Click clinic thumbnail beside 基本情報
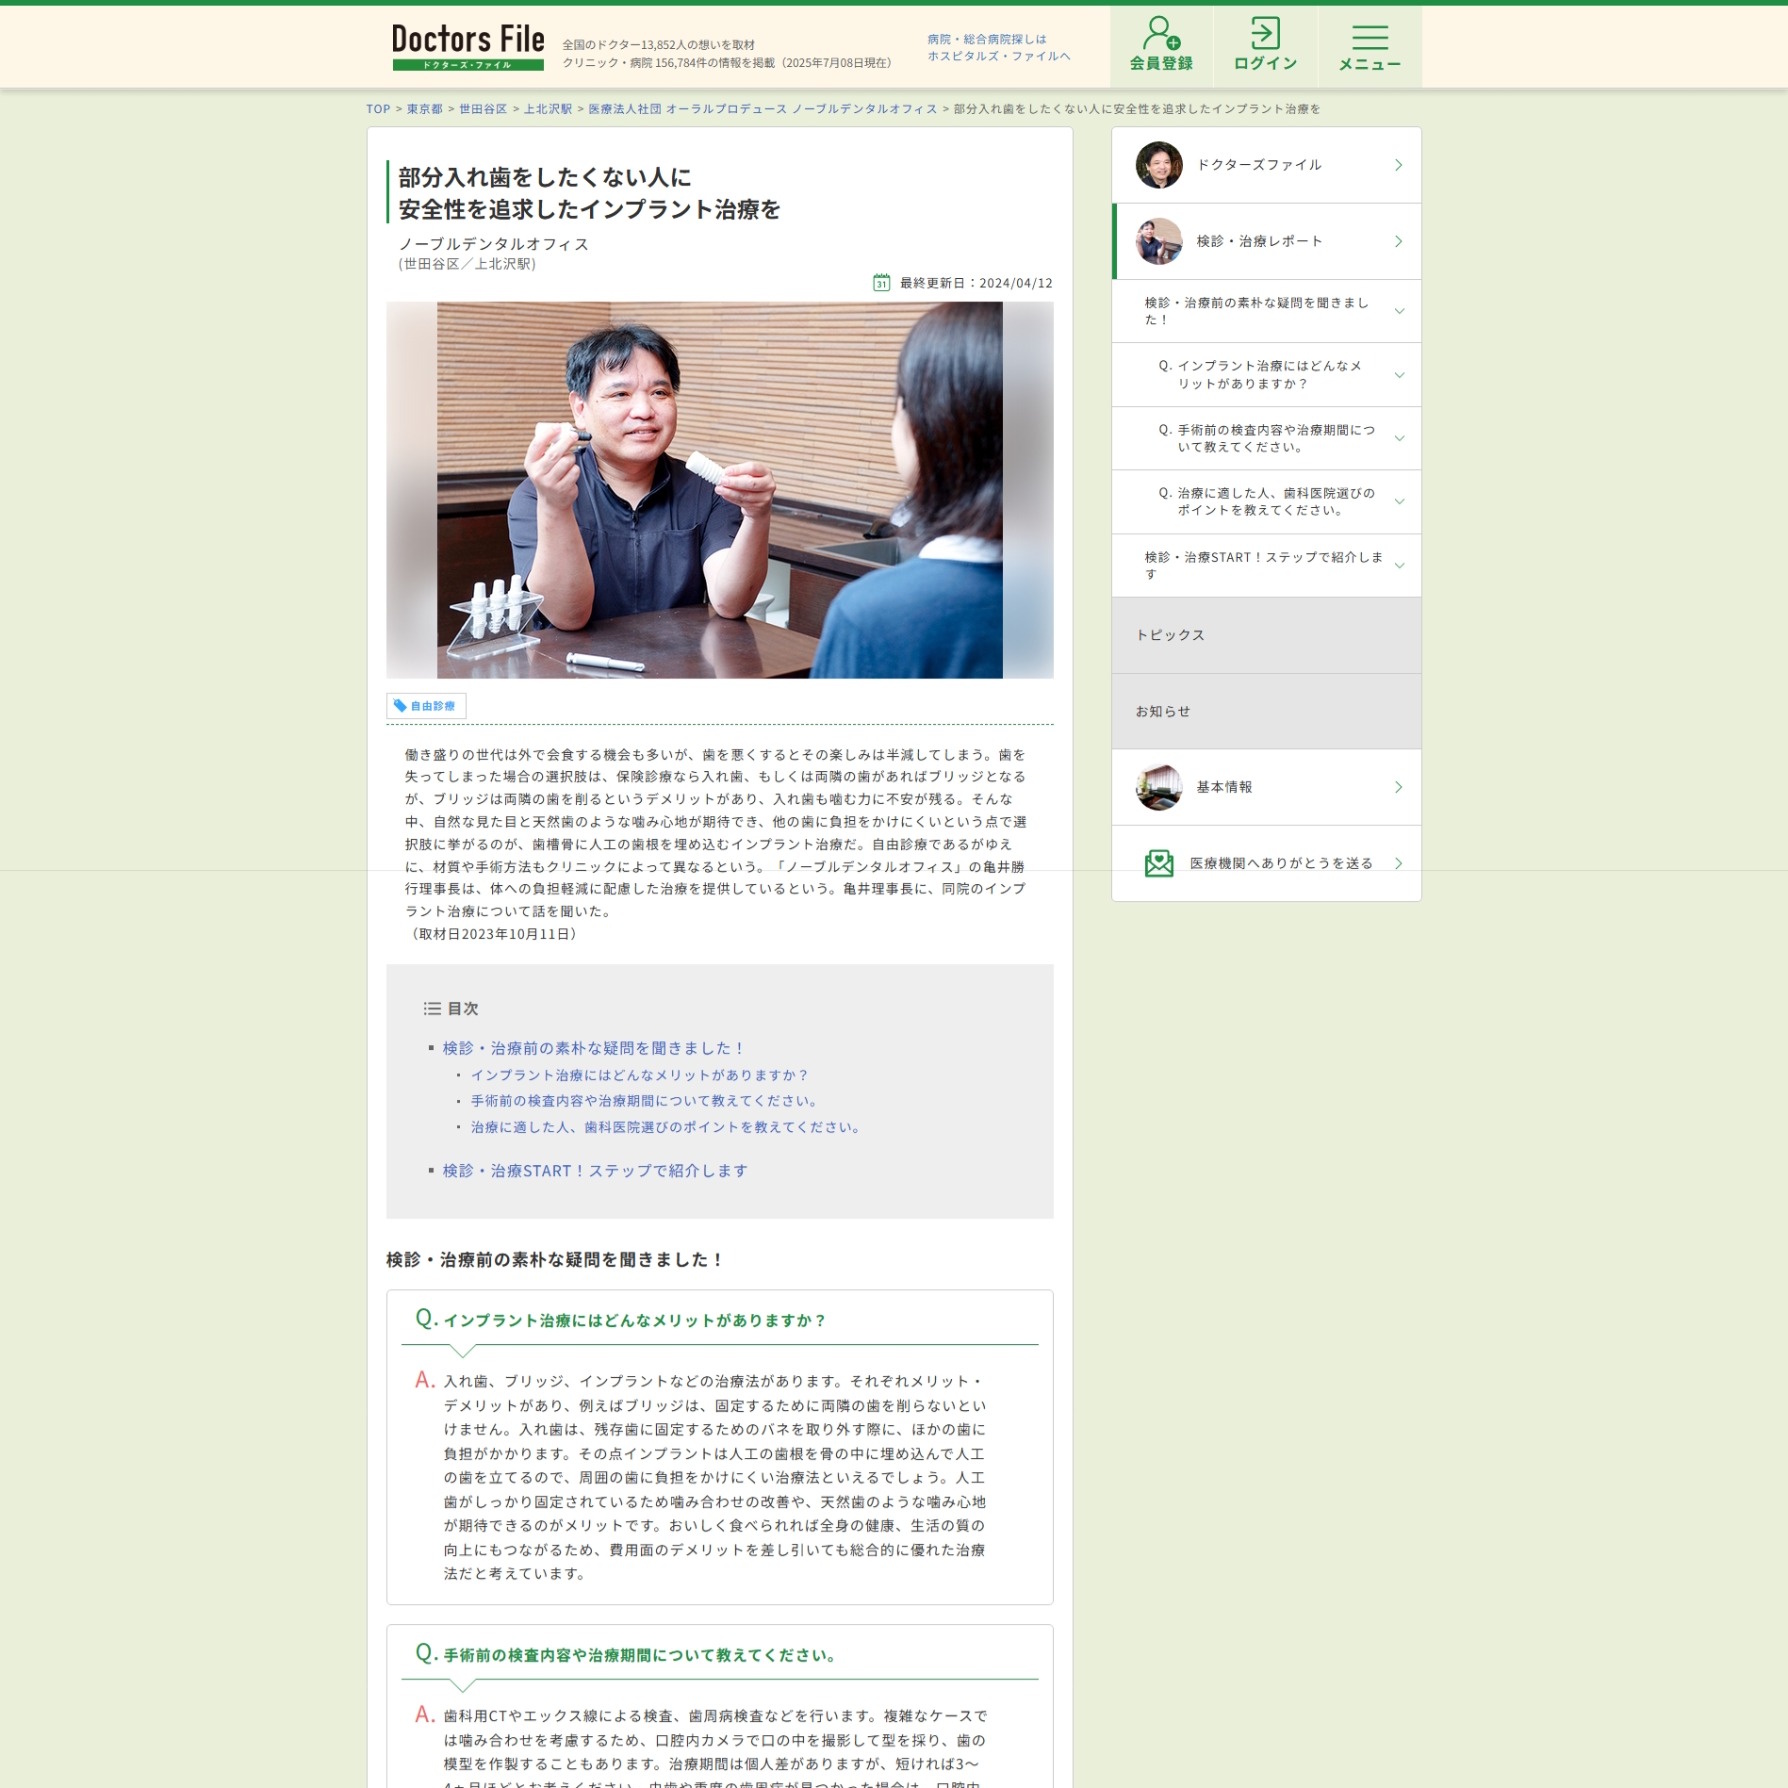This screenshot has width=1788, height=1788. click(1159, 787)
